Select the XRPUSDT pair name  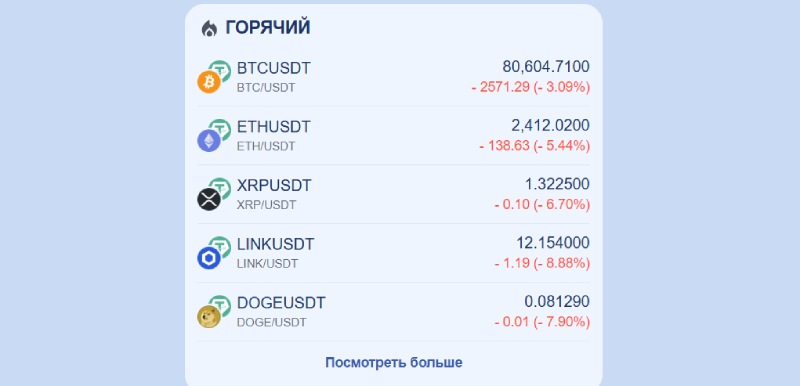tap(274, 186)
